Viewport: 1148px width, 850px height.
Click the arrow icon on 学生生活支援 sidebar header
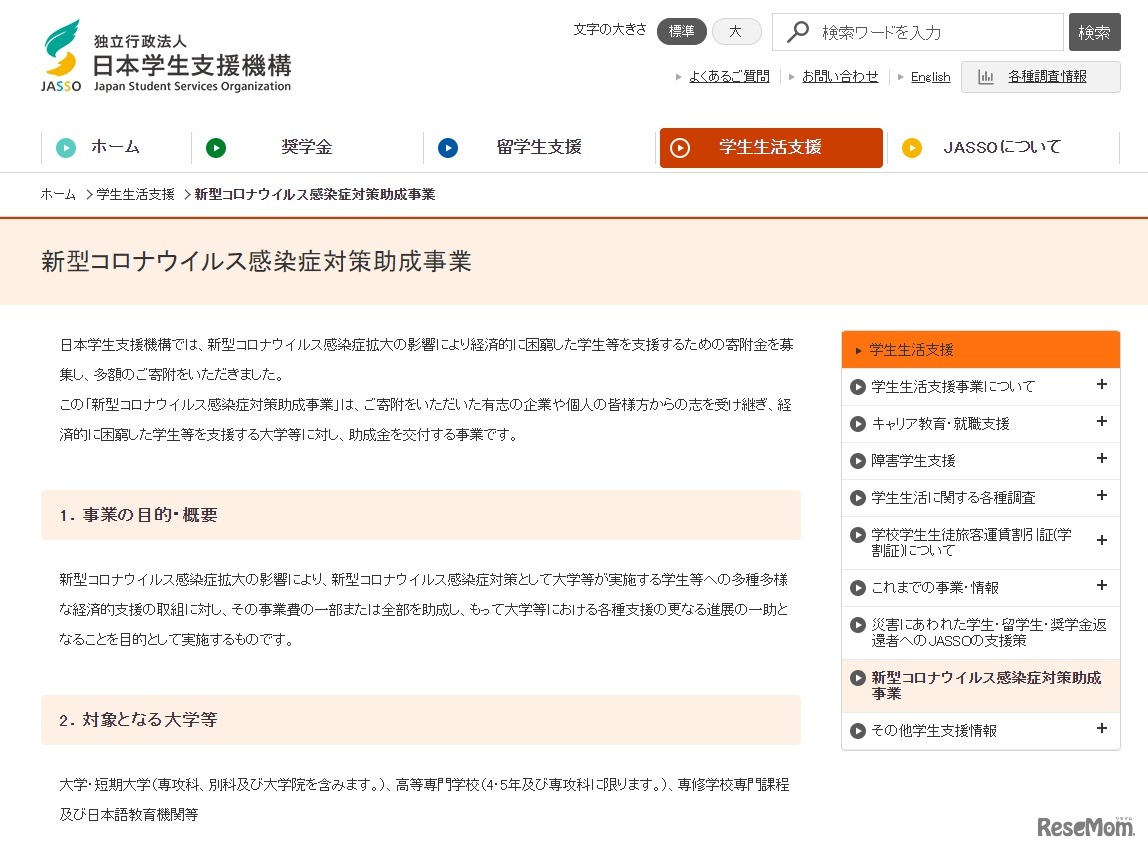[857, 349]
